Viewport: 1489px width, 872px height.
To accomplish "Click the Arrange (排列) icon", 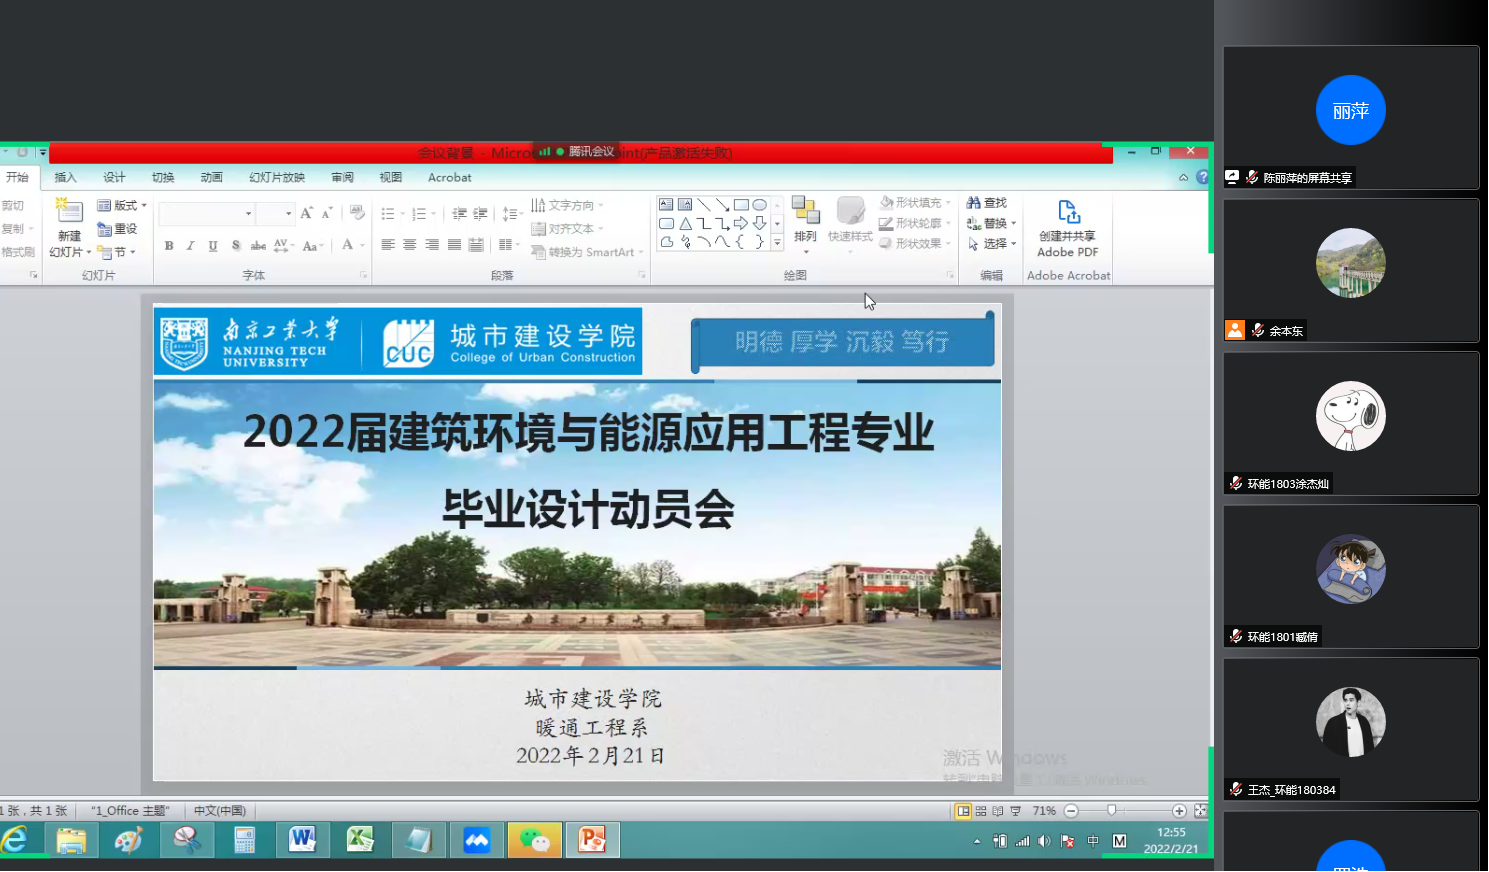I will click(x=805, y=219).
